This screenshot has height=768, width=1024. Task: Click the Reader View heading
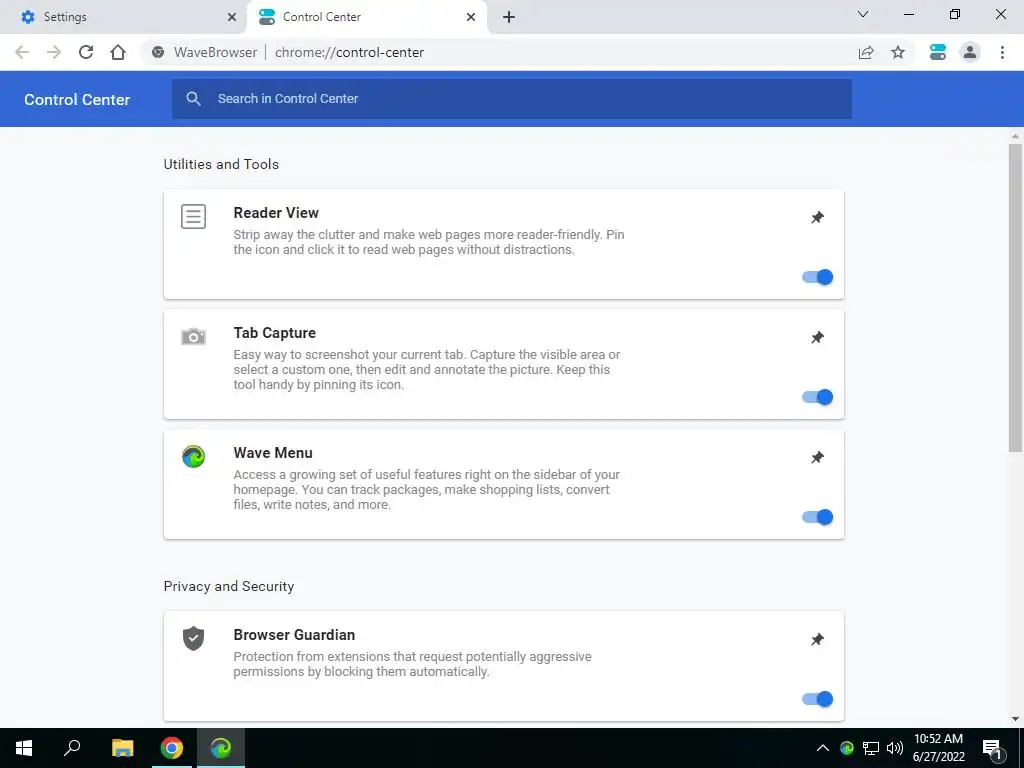point(276,213)
